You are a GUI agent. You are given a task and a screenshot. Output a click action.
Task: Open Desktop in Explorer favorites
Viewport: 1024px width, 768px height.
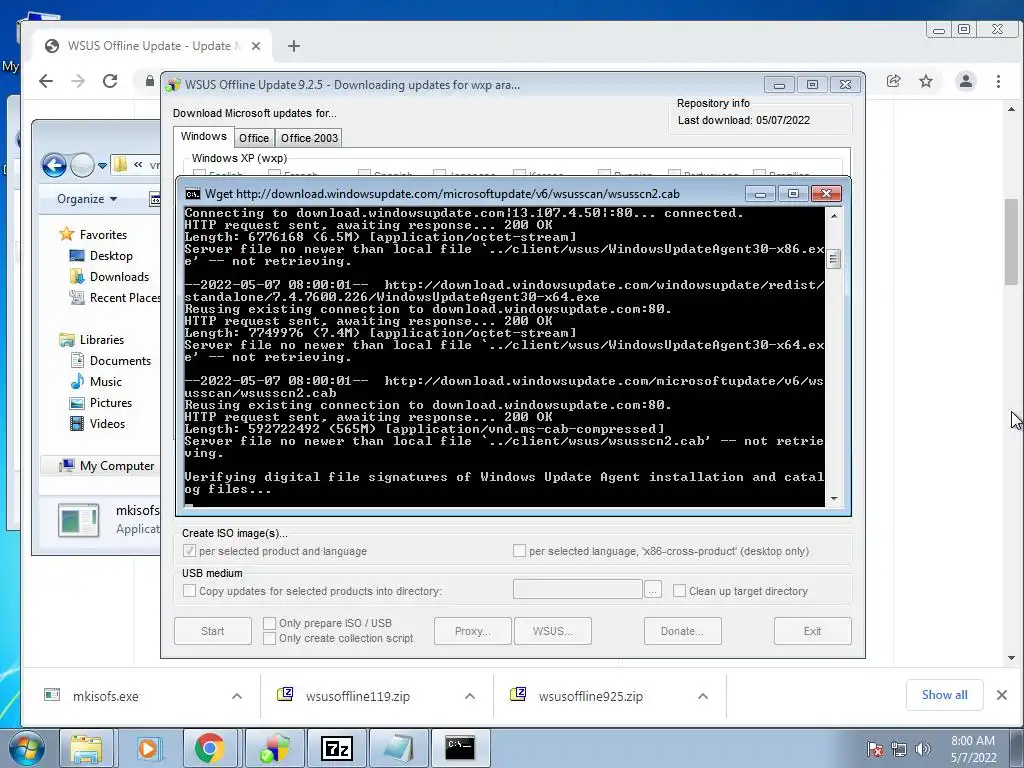111,255
